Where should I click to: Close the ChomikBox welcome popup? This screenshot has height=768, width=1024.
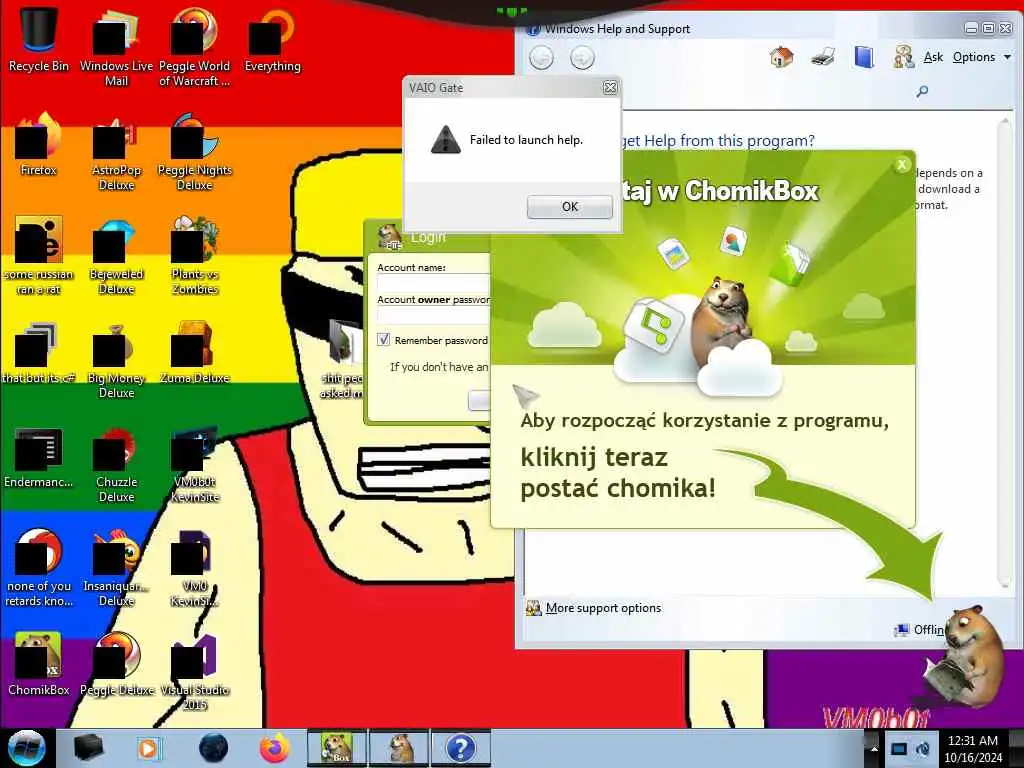tap(902, 165)
